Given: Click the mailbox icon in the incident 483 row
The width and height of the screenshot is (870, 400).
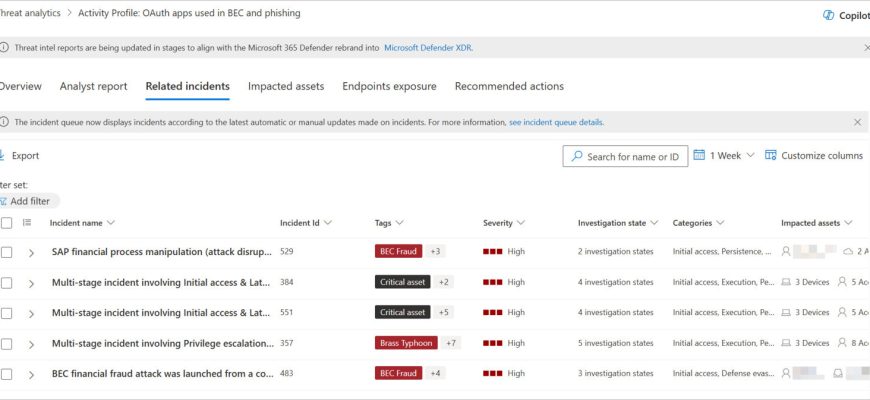Looking at the screenshot, I should click(838, 373).
